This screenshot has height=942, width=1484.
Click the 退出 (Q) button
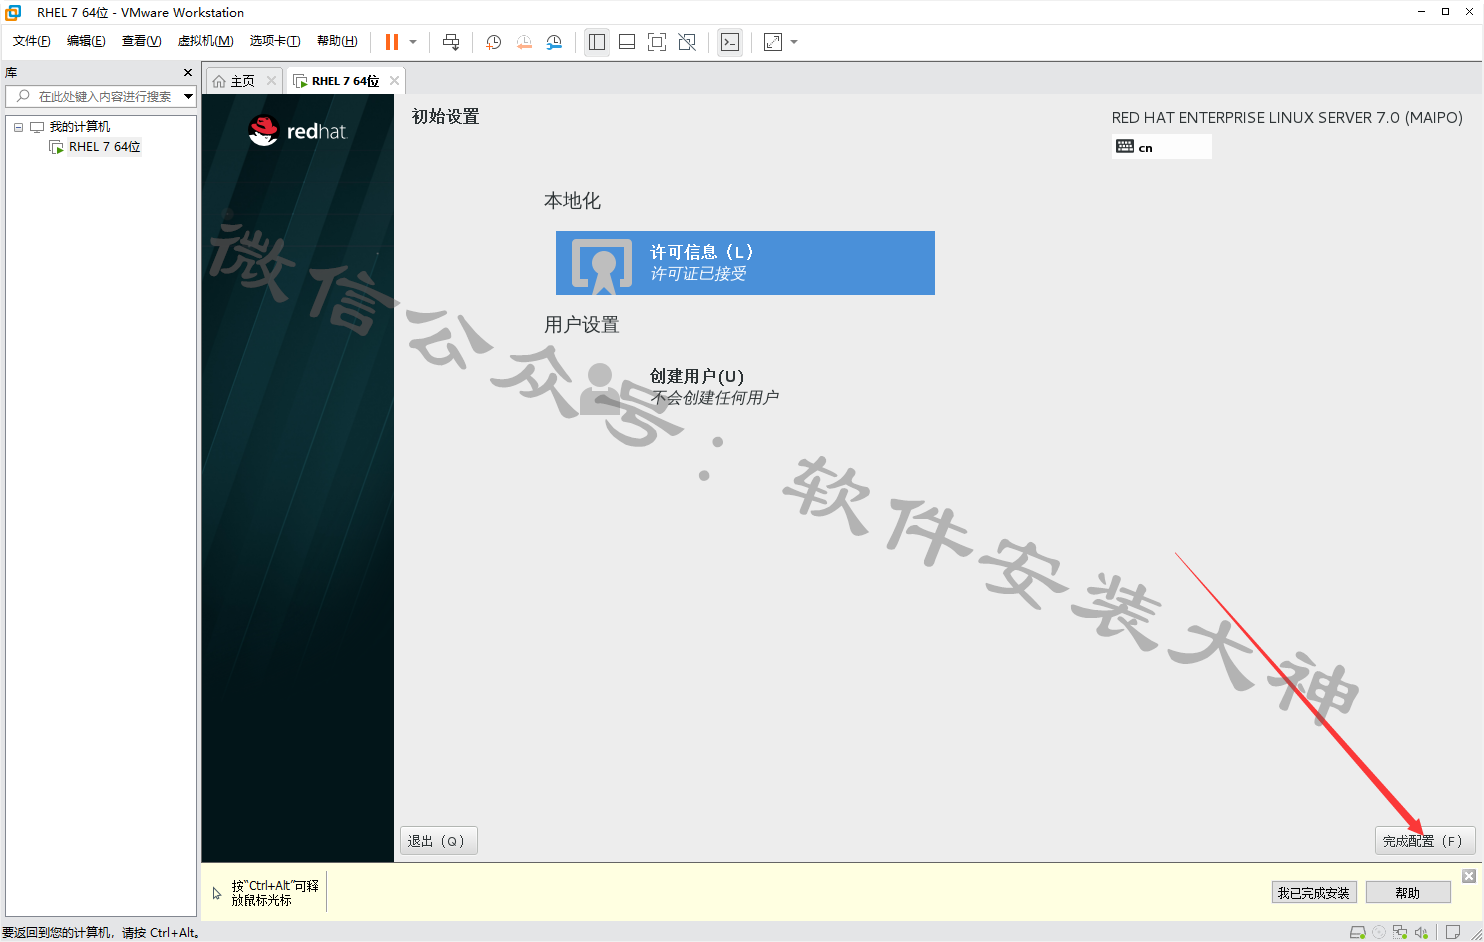(438, 841)
